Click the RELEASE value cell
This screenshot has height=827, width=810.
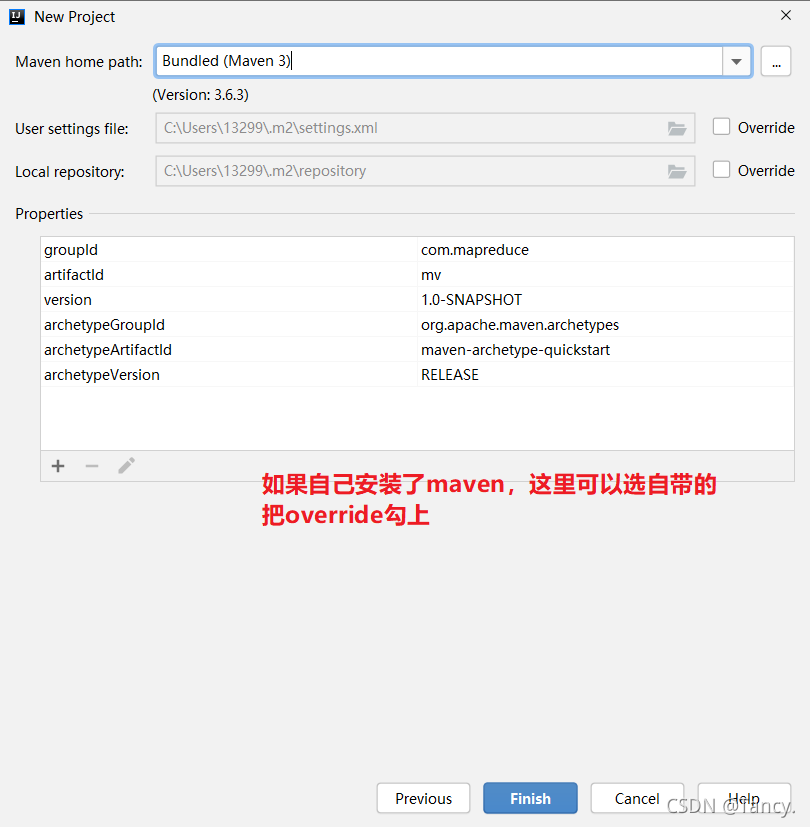[x=605, y=374]
